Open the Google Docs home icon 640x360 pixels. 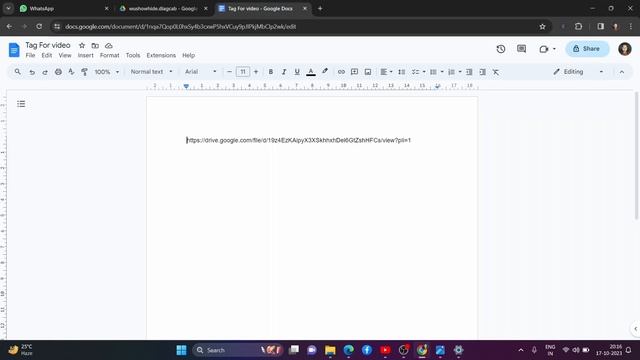(14, 50)
